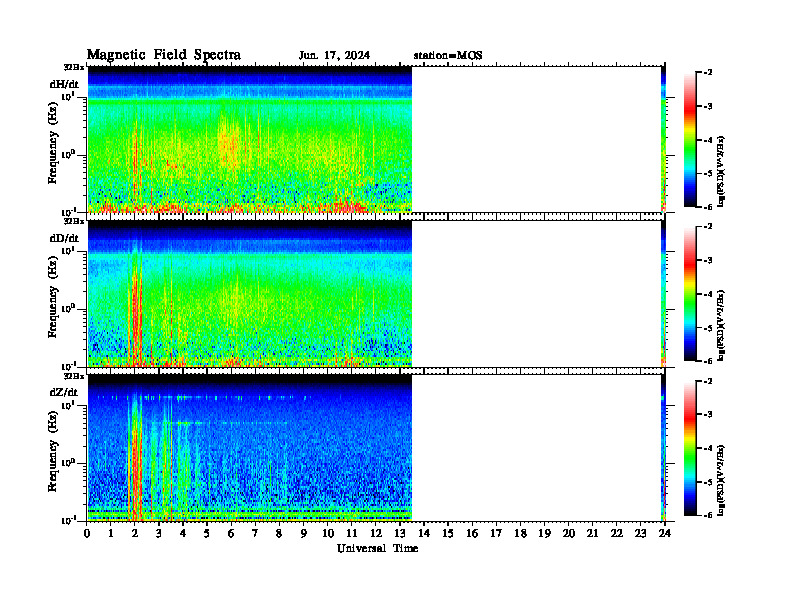Select the "dZ/dt" panel label

pyautogui.click(x=64, y=392)
